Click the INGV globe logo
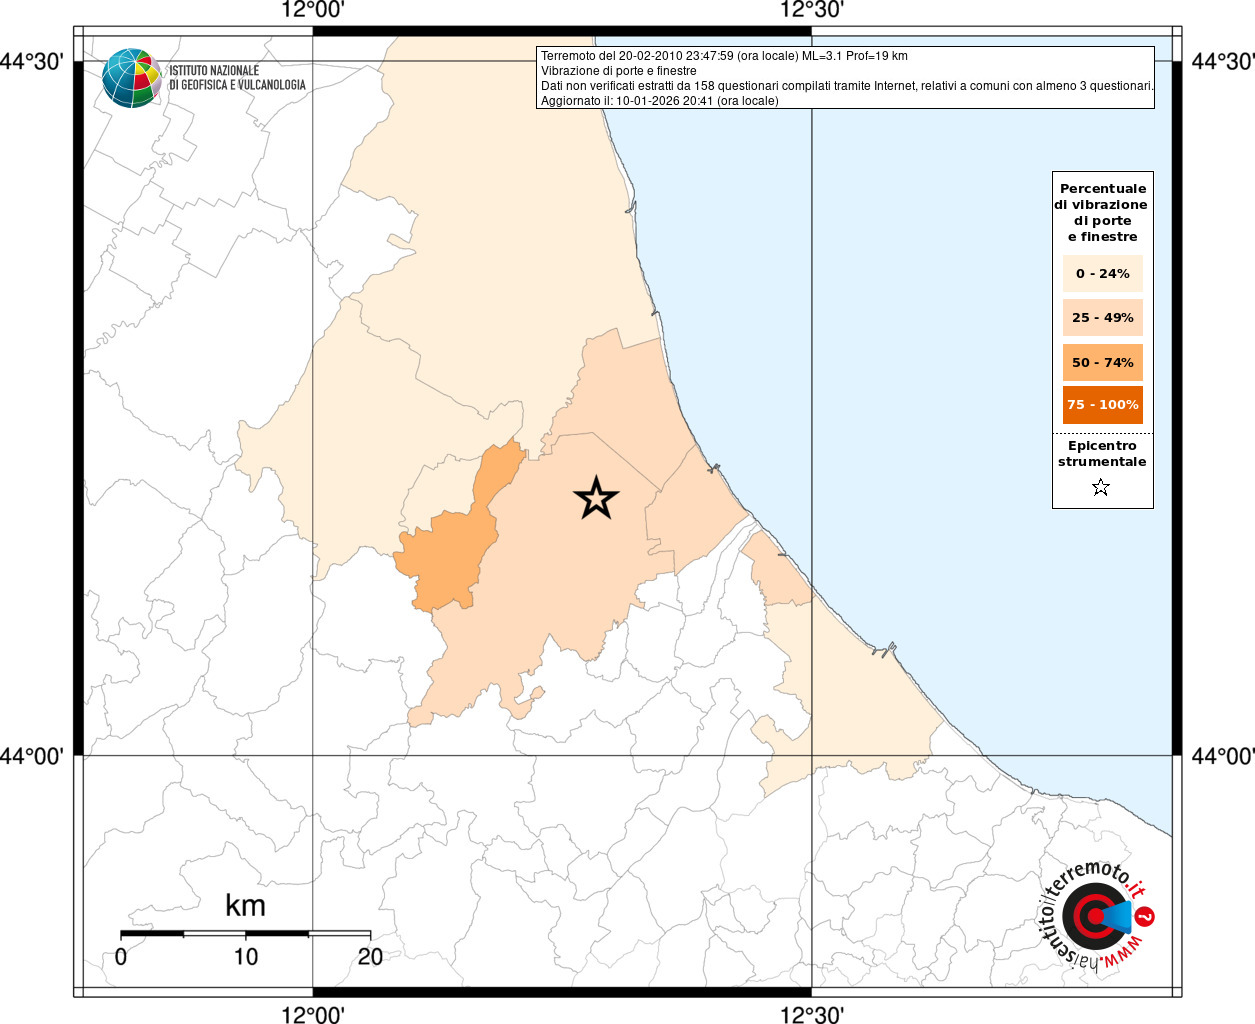Screen dimensions: 1255x1024 [132, 77]
